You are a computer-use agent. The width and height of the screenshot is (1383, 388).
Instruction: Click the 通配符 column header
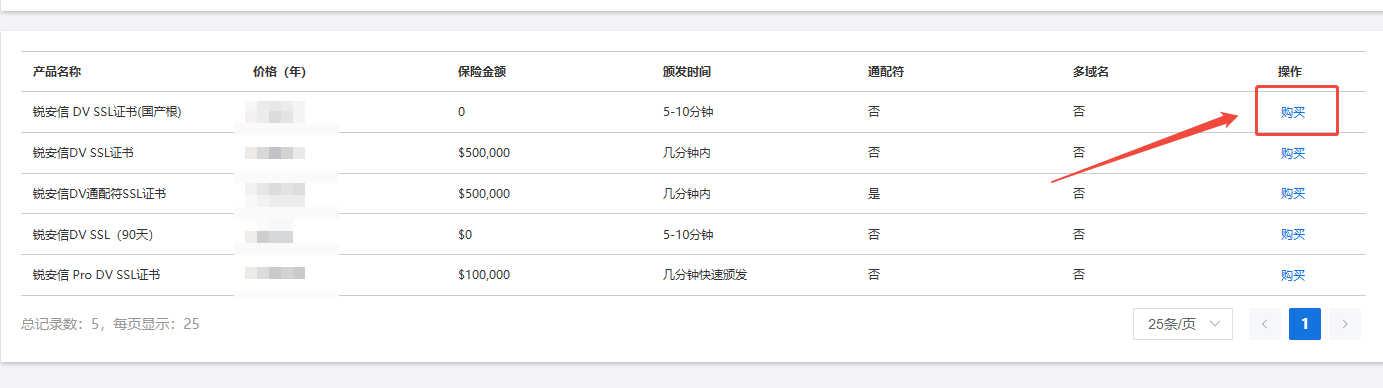coord(886,72)
